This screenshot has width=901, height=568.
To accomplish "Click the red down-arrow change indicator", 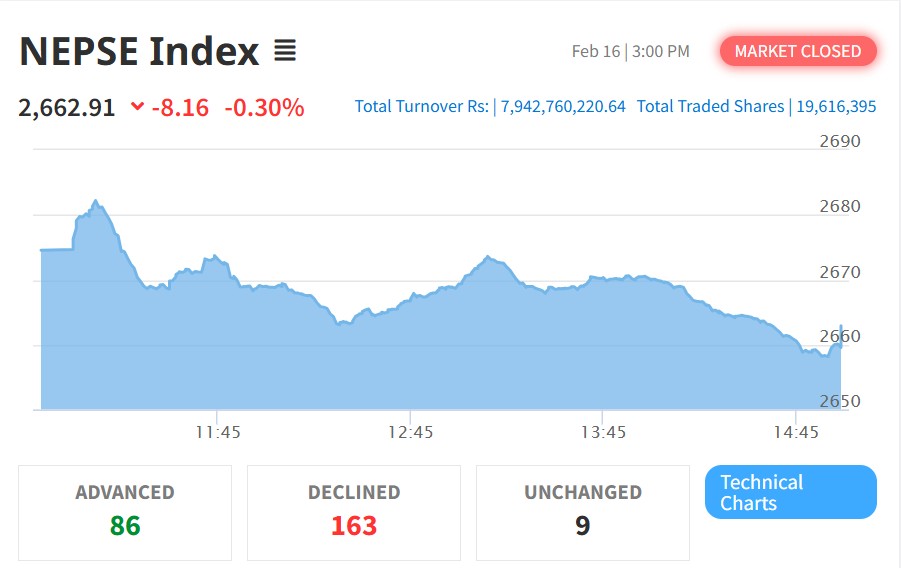I will pyautogui.click(x=138, y=107).
